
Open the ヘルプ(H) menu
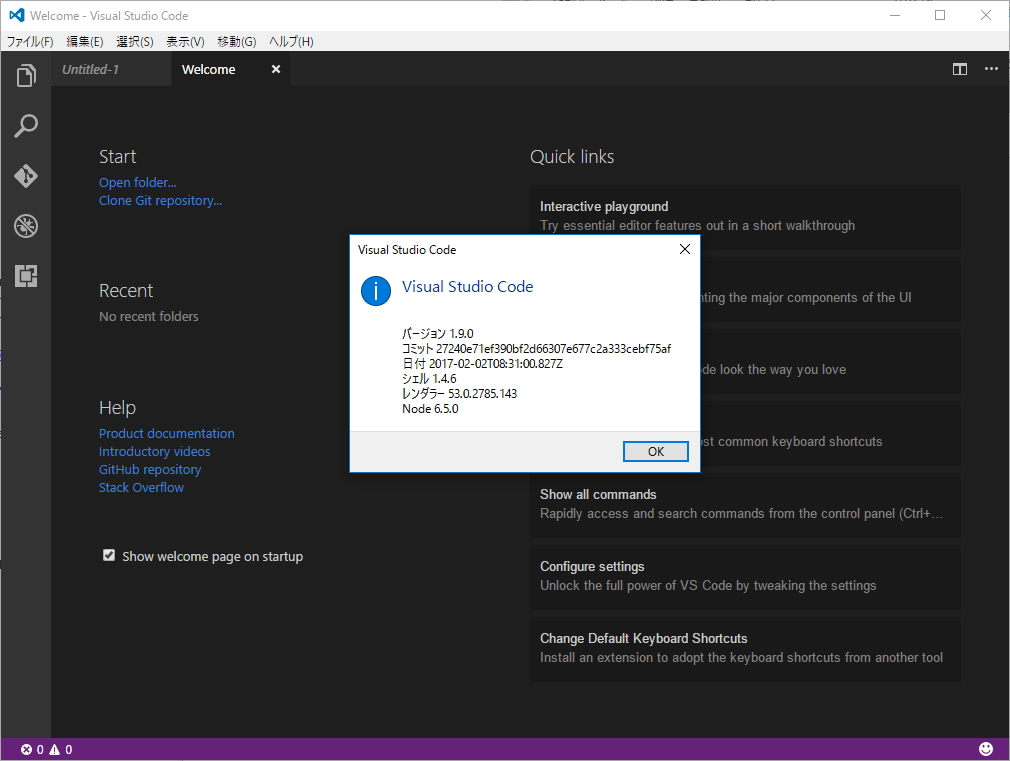coord(290,42)
